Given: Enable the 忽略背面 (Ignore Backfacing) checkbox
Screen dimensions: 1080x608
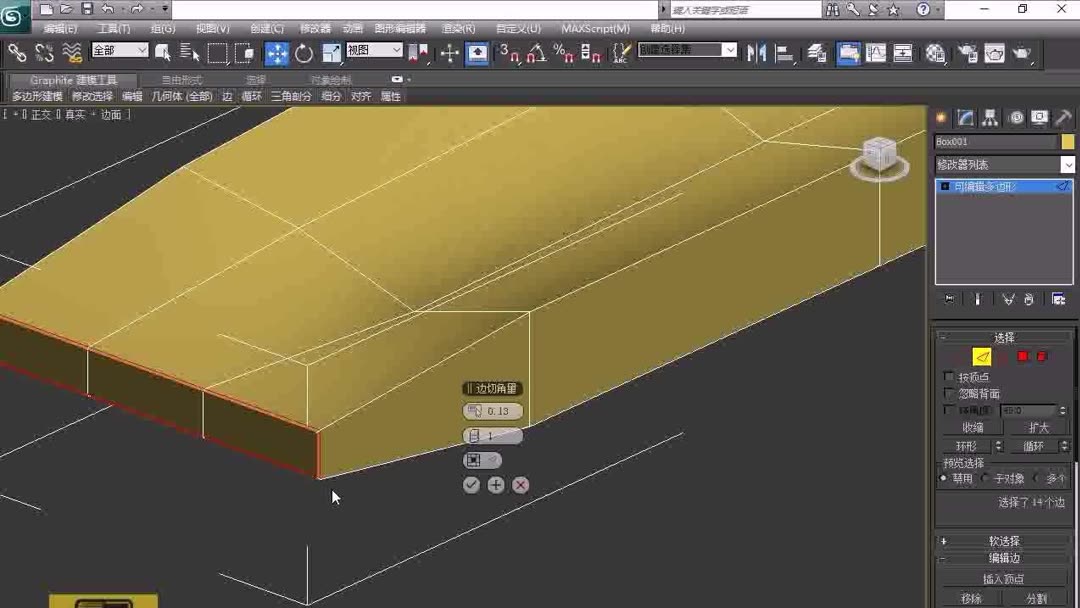Looking at the screenshot, I should [947, 393].
